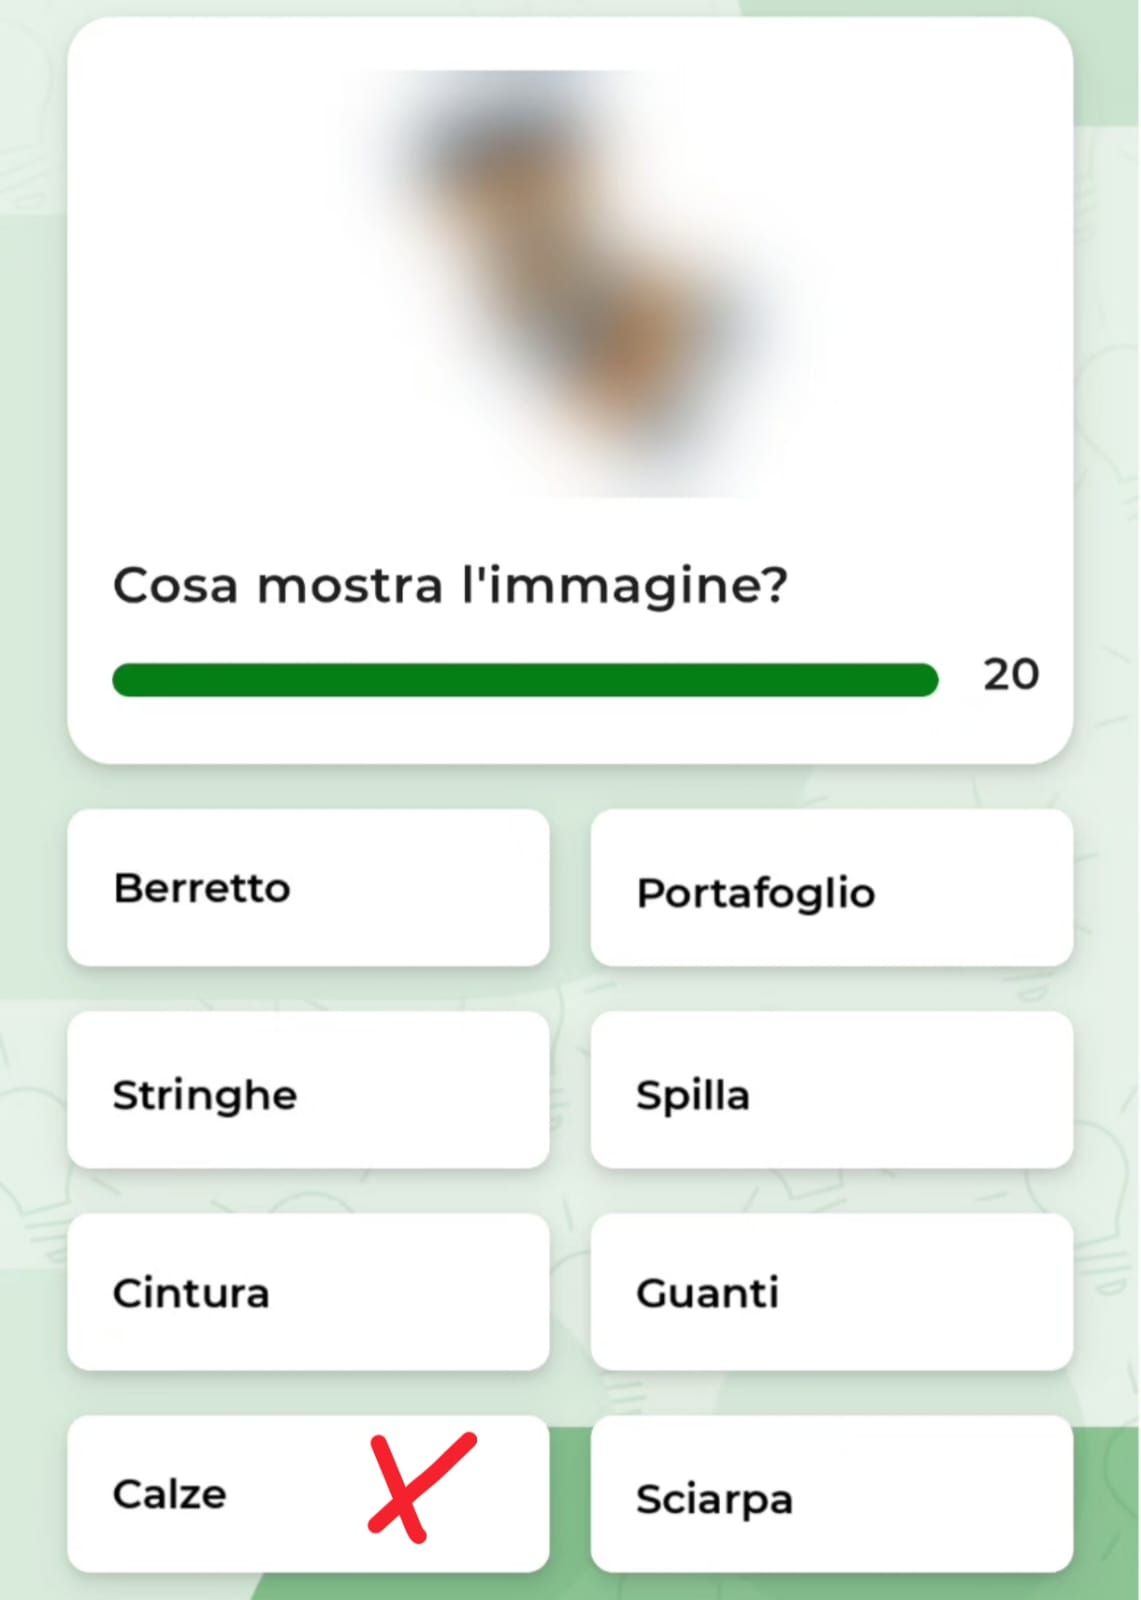Screen dimensions: 1141x1600
Task: Click the question "Cosa mostra l'immagine?"
Action: click(450, 585)
